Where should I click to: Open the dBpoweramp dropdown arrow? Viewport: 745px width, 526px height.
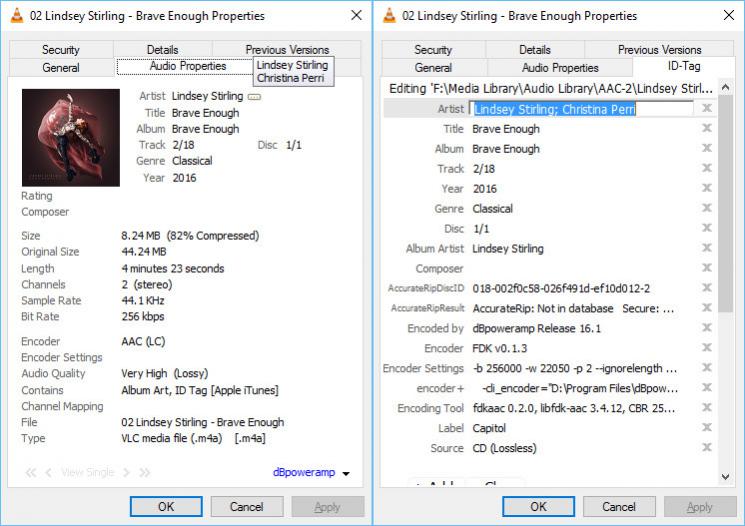pyautogui.click(x=346, y=474)
